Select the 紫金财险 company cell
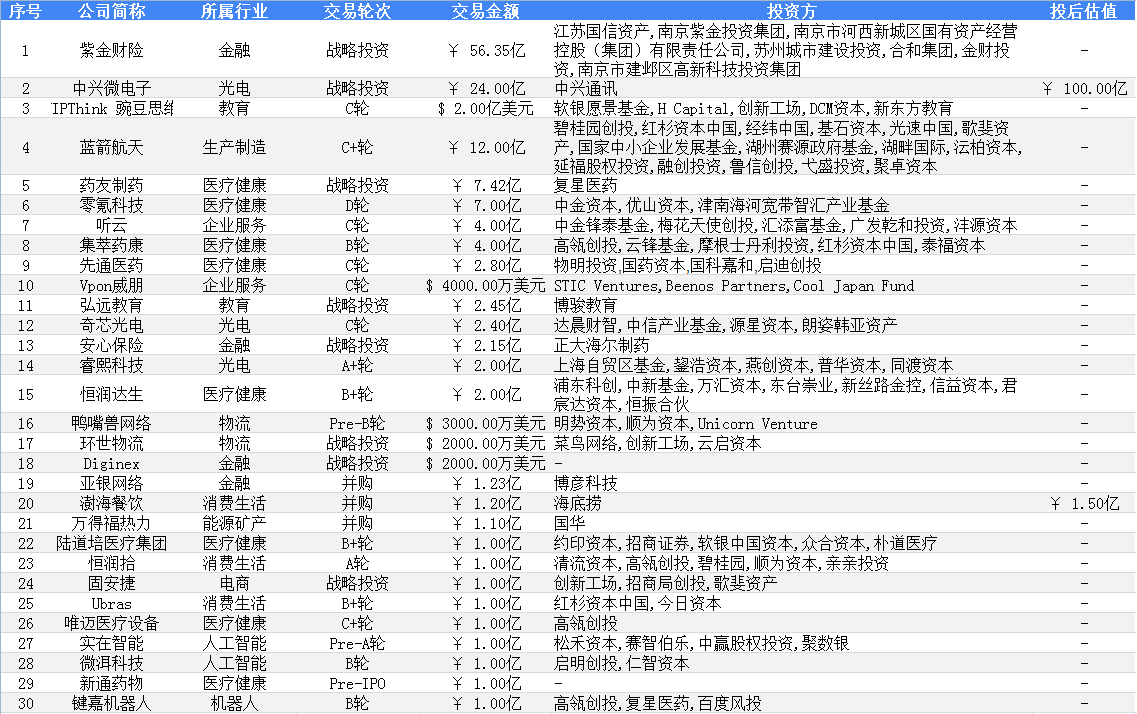This screenshot has height=714, width=1137. (112, 50)
